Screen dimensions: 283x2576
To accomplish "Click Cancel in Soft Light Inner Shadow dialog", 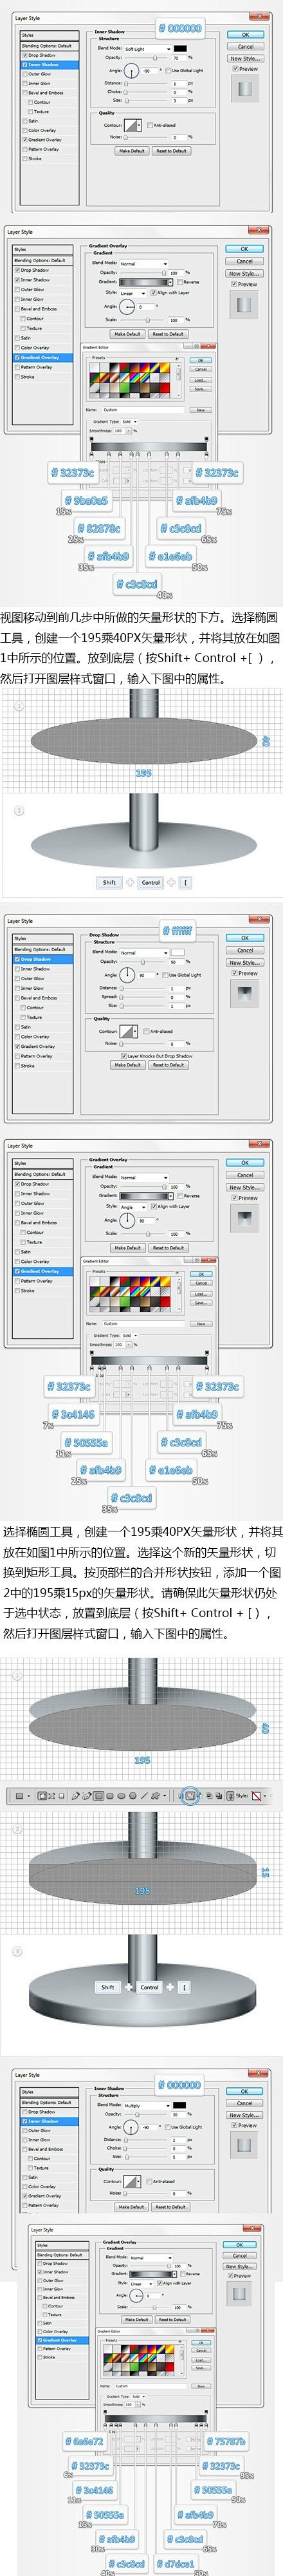I will pyautogui.click(x=246, y=46).
